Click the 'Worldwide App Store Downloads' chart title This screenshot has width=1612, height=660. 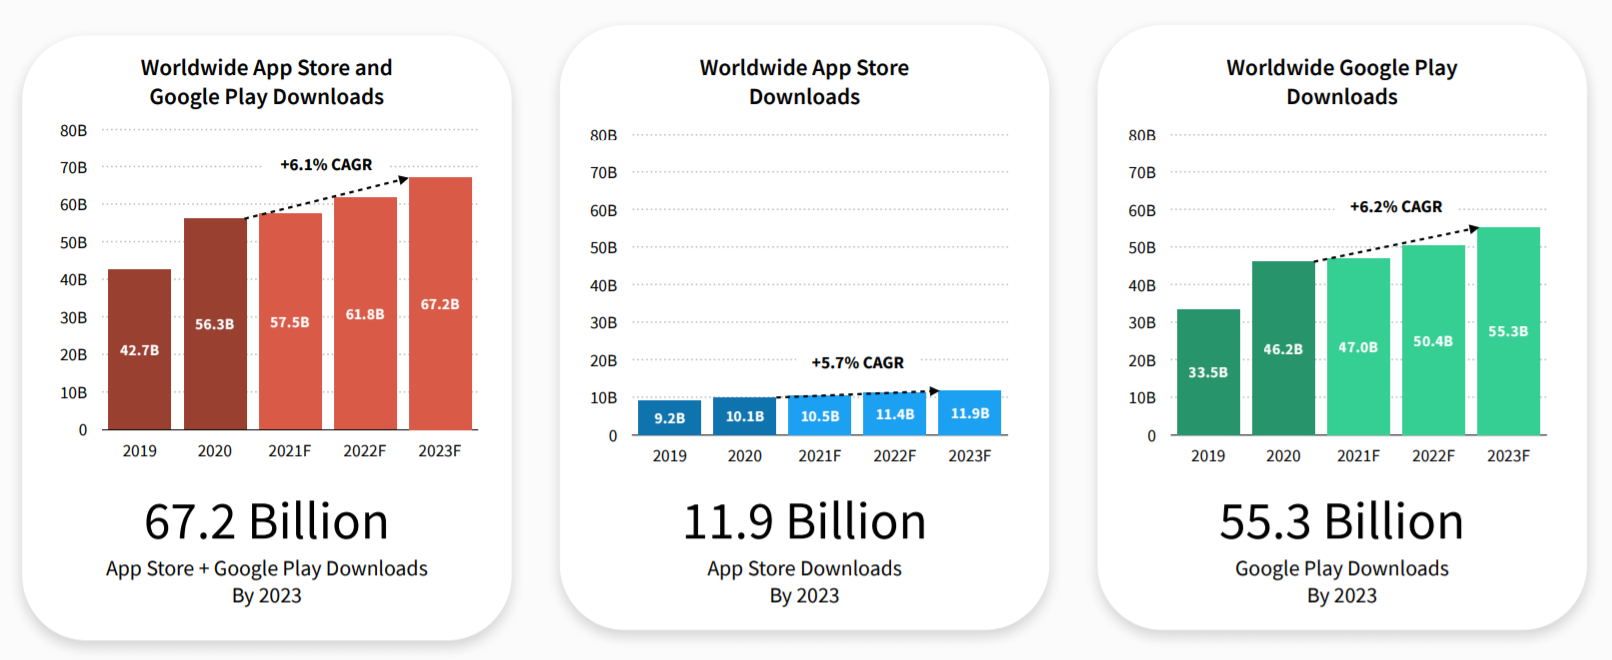(x=804, y=82)
